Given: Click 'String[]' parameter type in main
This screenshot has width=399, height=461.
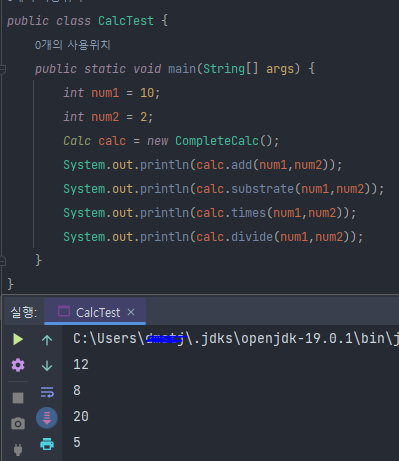Looking at the screenshot, I should click(231, 69).
